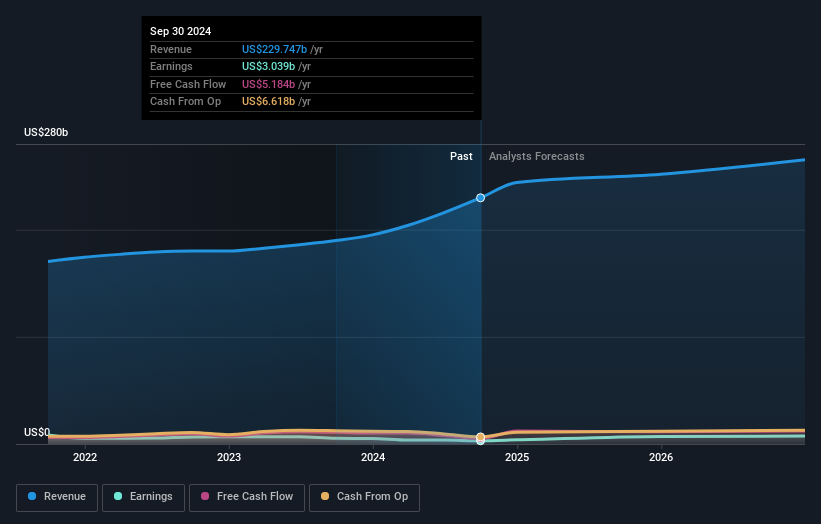This screenshot has height=524, width=821.
Task: Click the Sep 30 2024 tooltip date
Action: [181, 31]
